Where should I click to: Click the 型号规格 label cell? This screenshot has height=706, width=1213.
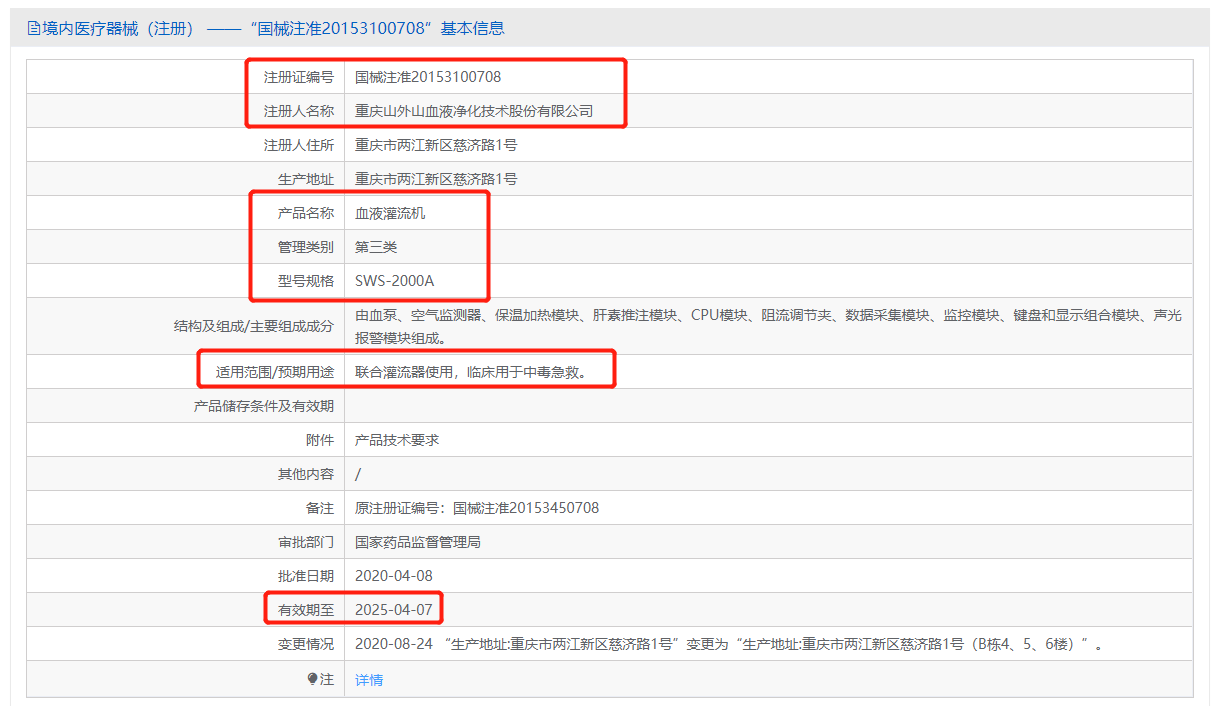pos(305,281)
